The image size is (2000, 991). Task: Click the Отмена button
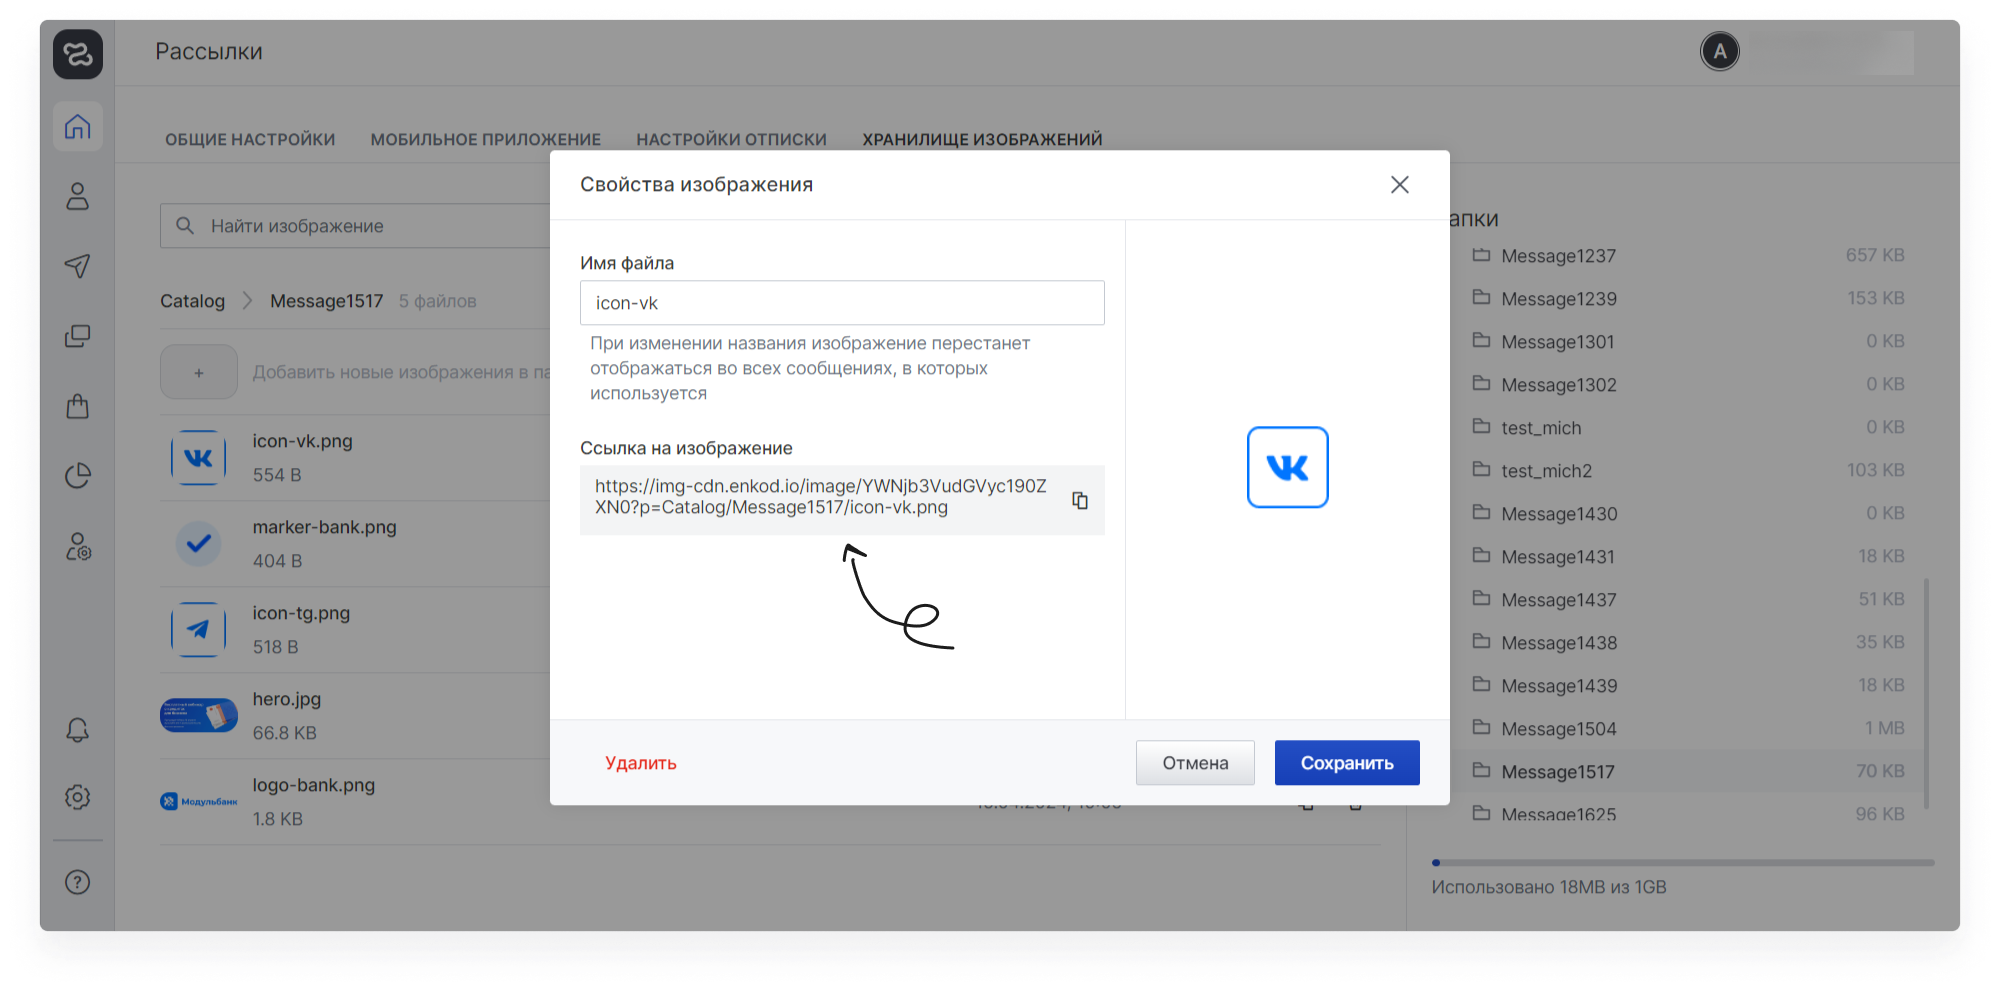(x=1195, y=763)
